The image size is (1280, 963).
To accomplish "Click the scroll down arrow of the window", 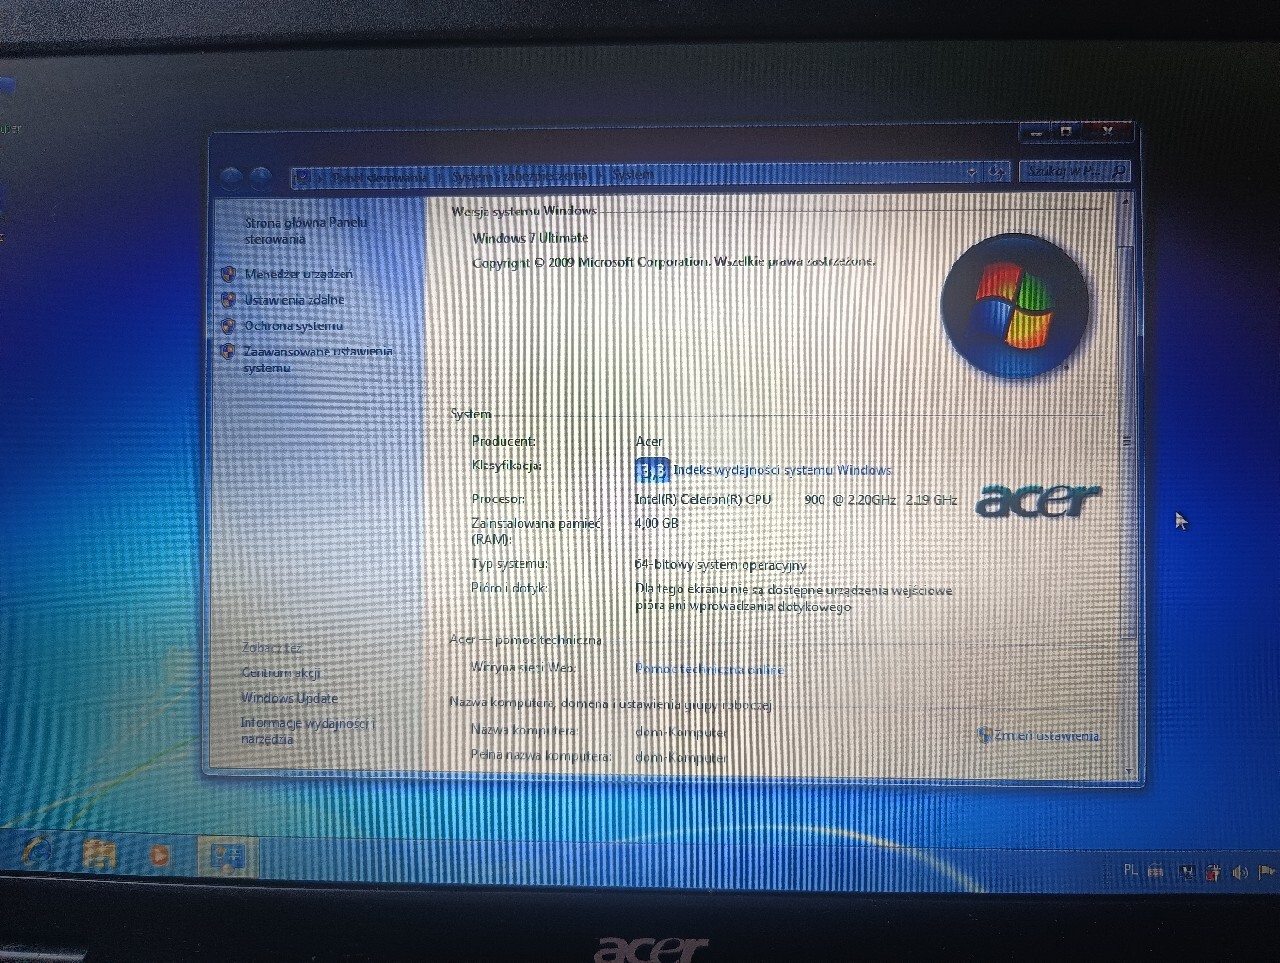I will [x=1129, y=771].
